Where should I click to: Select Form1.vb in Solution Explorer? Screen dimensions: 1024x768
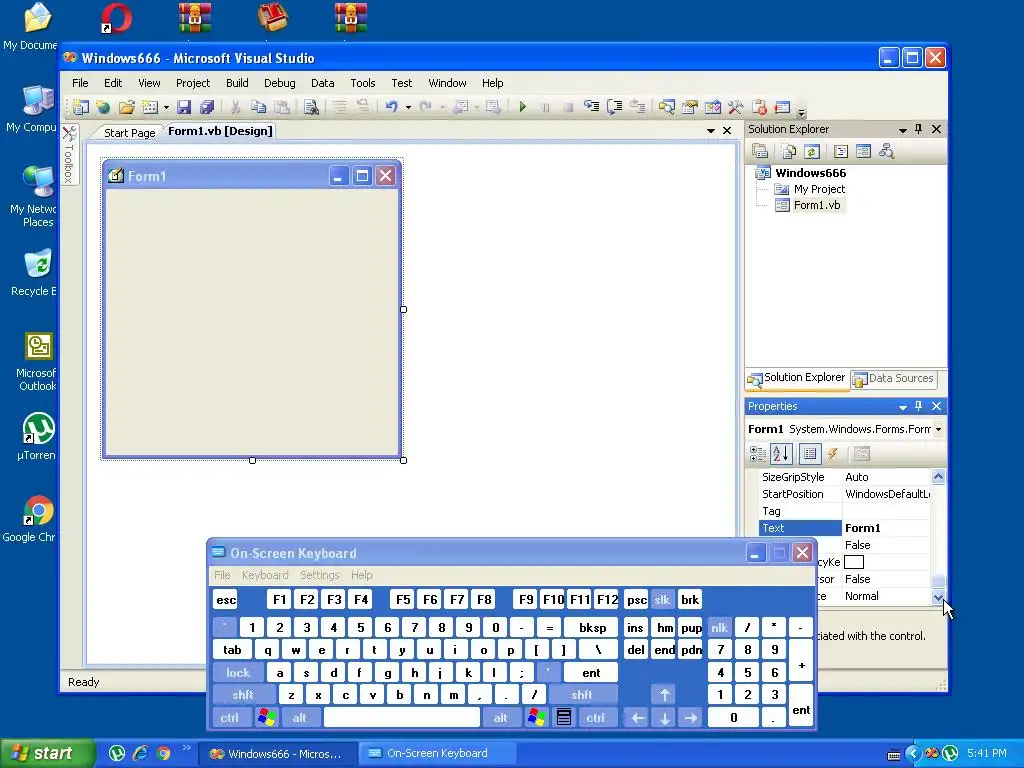coord(816,205)
